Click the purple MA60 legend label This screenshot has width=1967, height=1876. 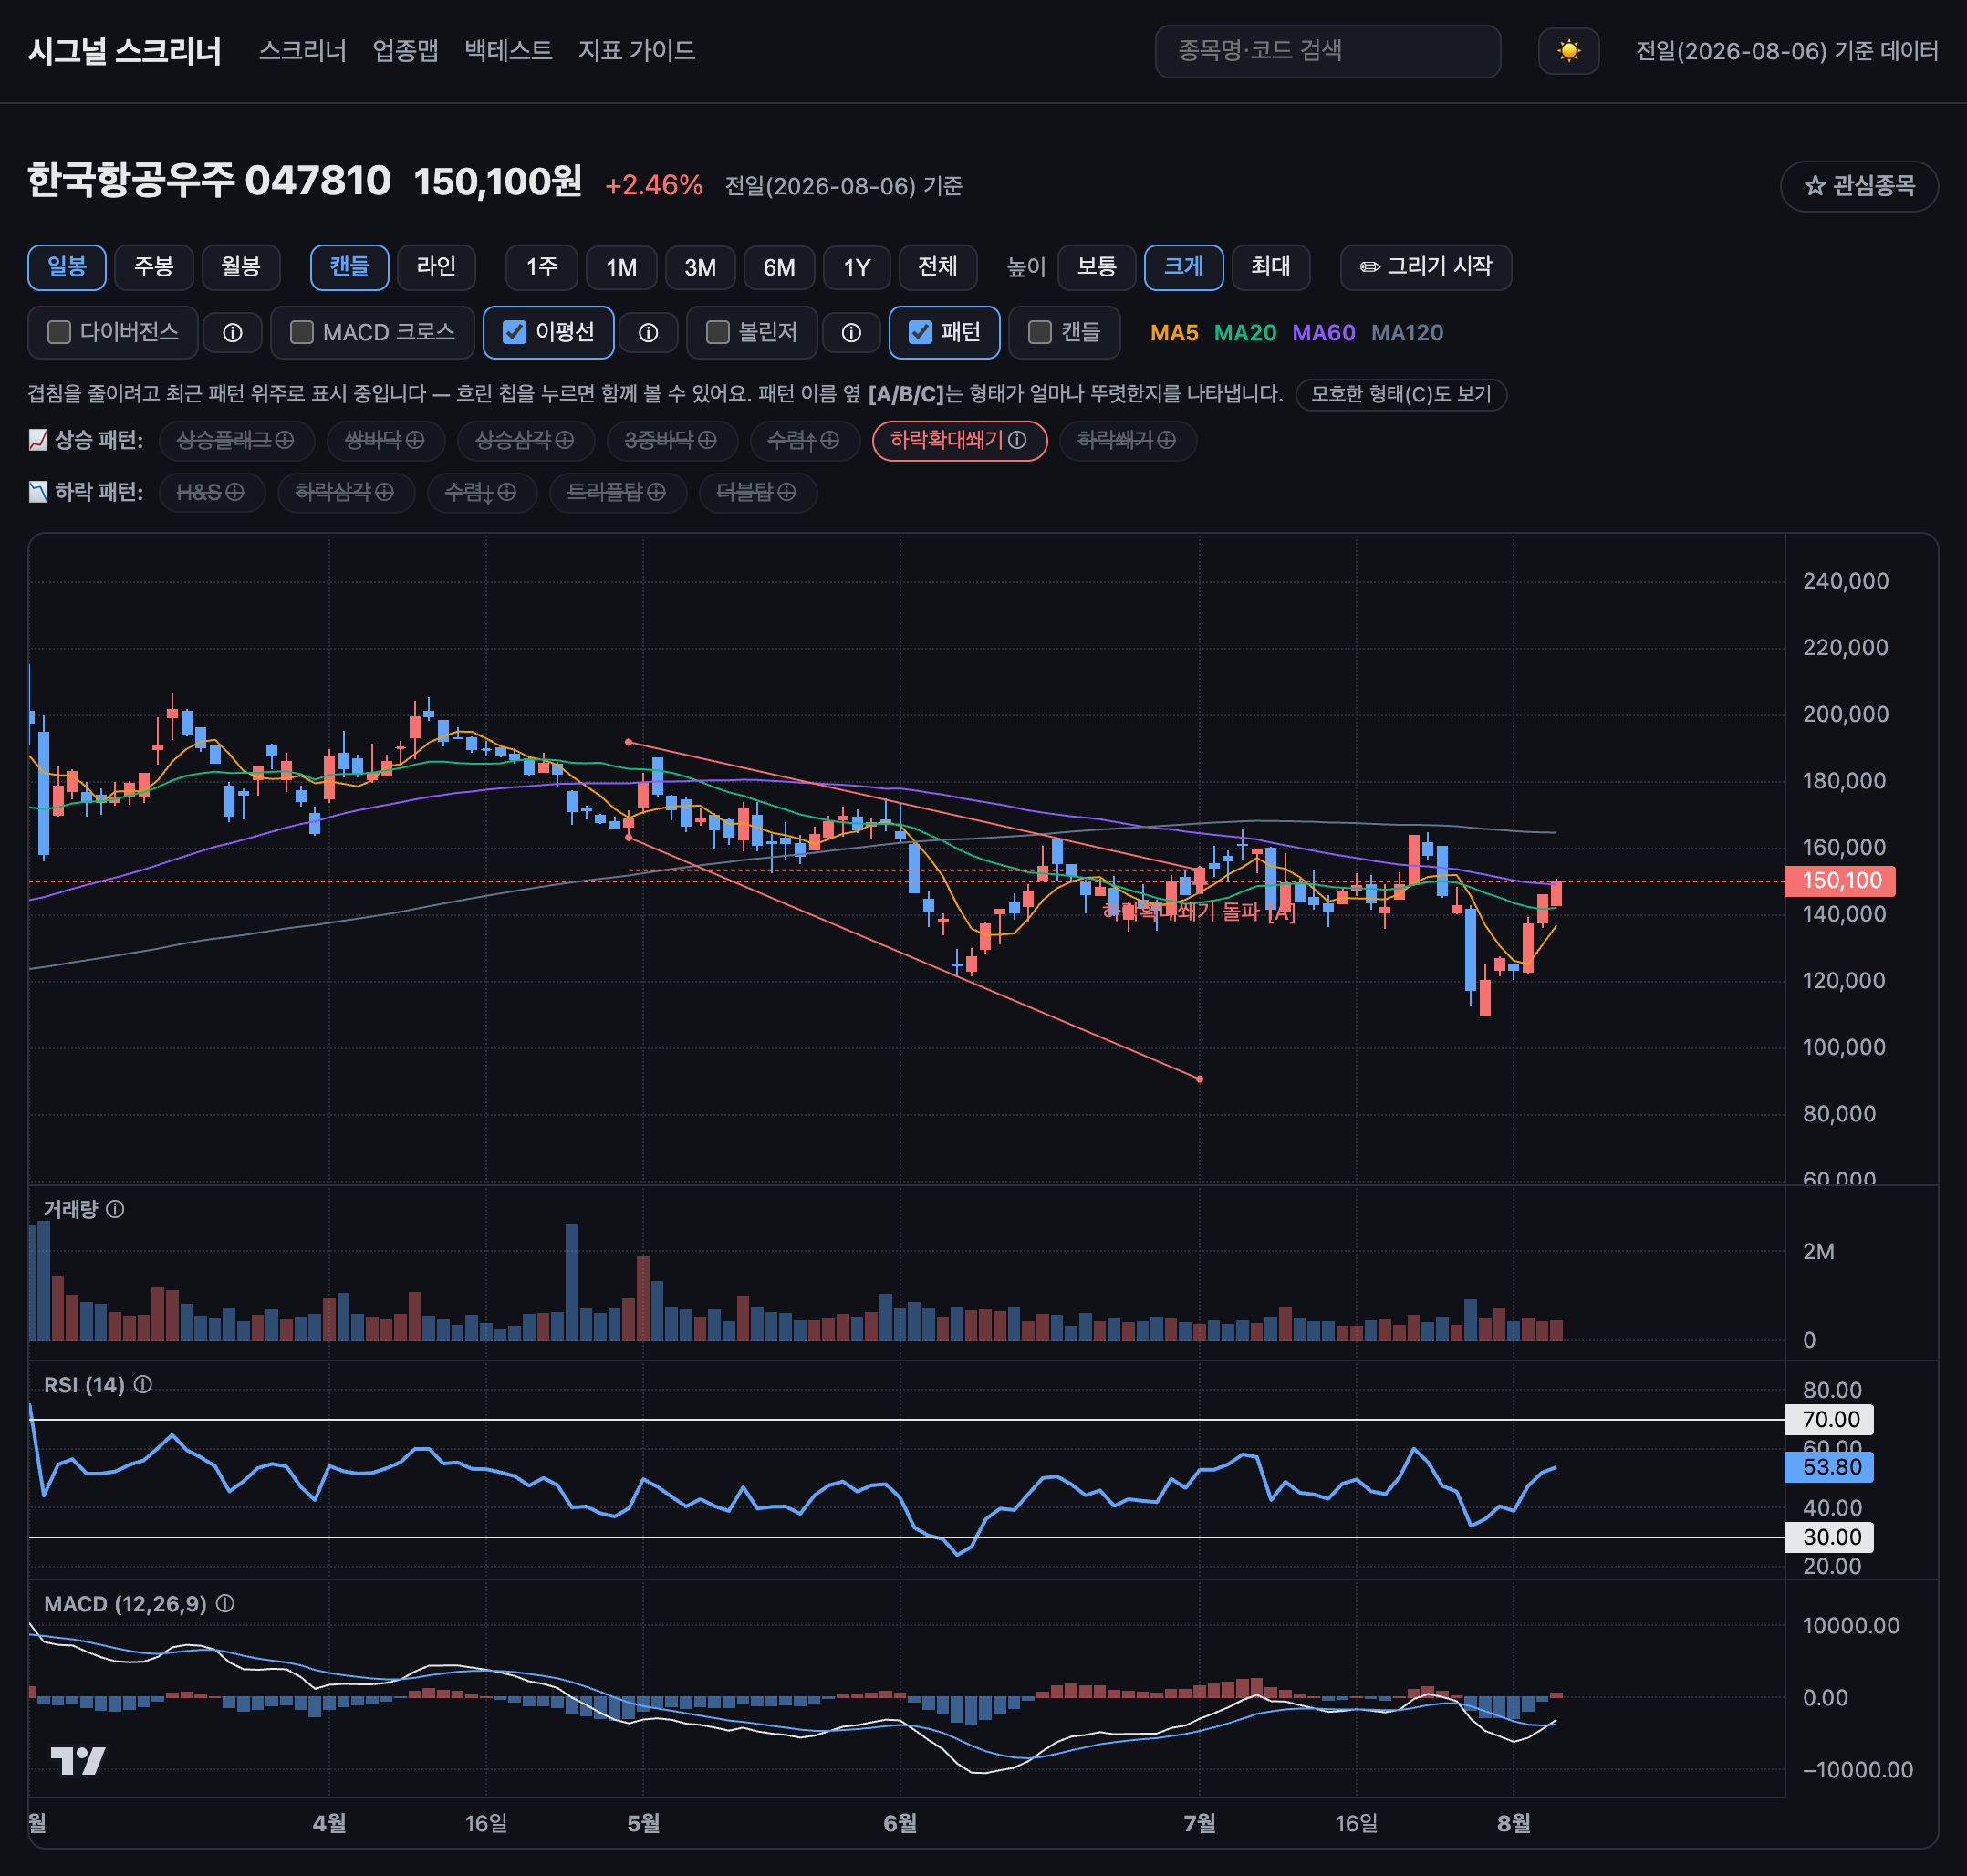tap(1324, 333)
